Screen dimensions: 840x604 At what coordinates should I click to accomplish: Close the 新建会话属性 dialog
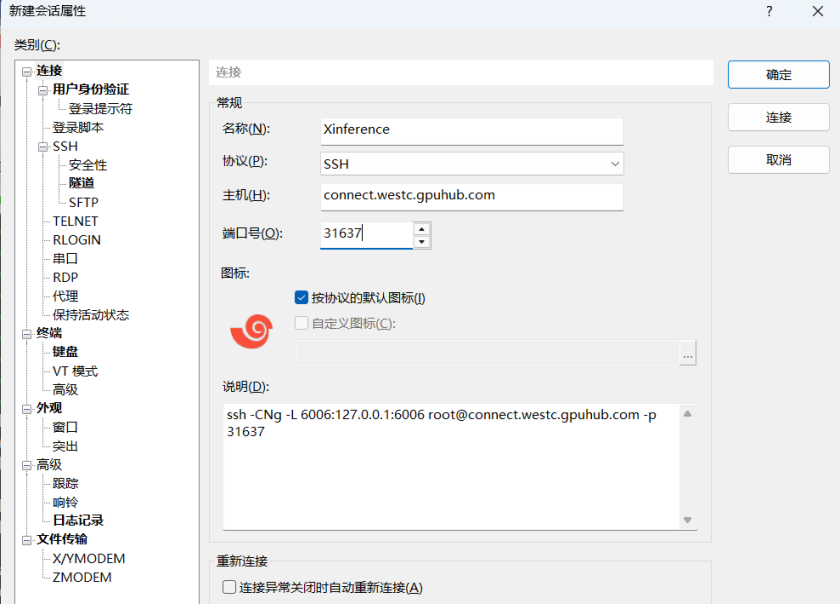(818, 11)
